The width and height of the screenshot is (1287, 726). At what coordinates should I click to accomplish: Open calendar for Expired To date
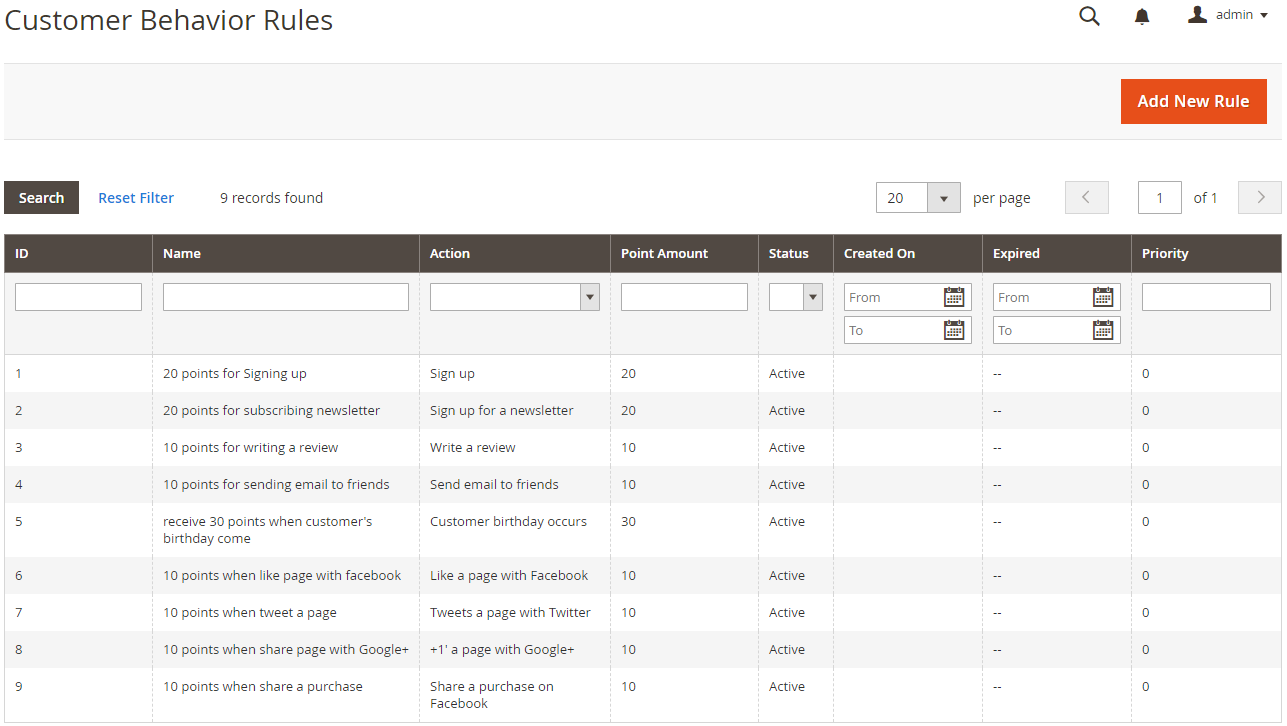tap(1103, 330)
